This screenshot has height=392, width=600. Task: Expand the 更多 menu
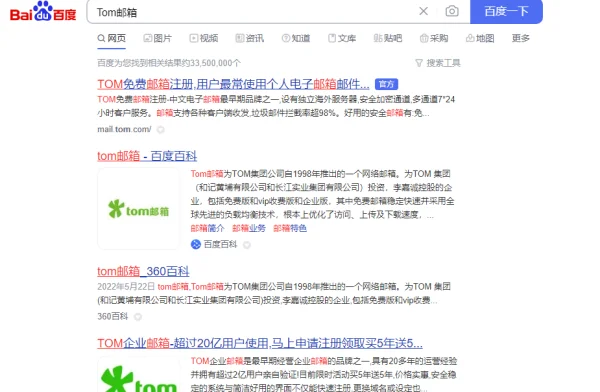[x=520, y=38]
